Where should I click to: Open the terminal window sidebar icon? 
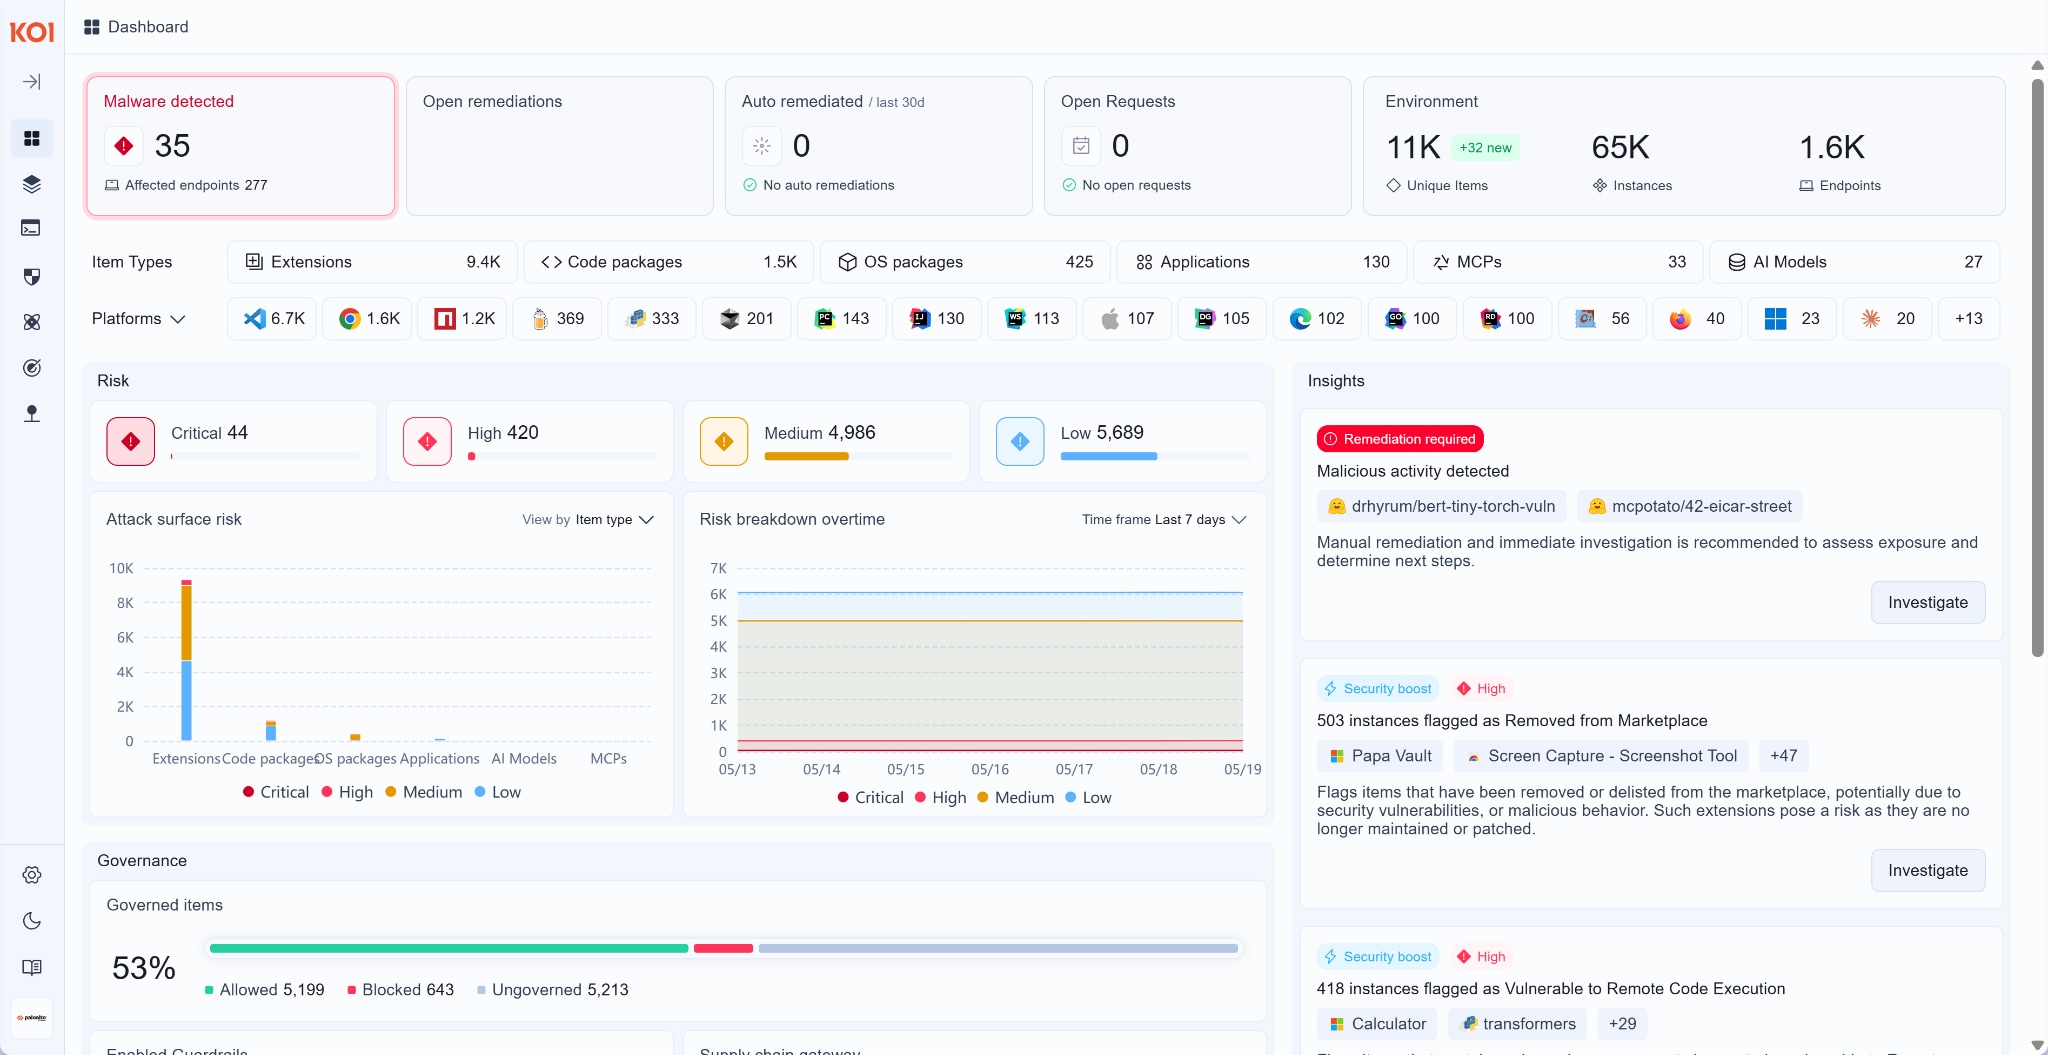[32, 228]
